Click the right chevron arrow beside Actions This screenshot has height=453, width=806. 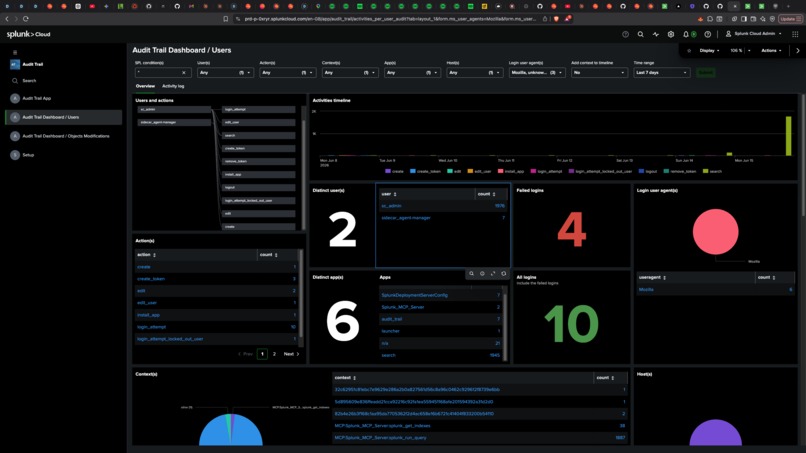coord(797,50)
